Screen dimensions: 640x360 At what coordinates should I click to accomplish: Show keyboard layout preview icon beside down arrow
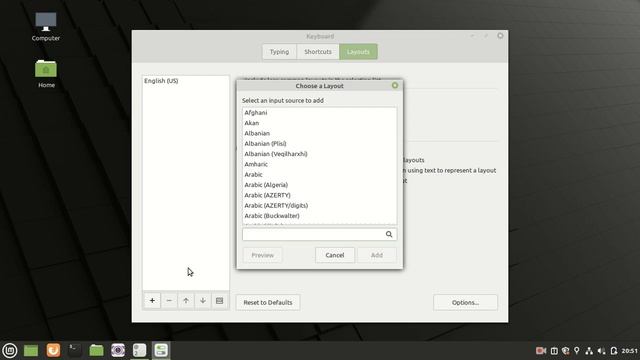pos(220,301)
